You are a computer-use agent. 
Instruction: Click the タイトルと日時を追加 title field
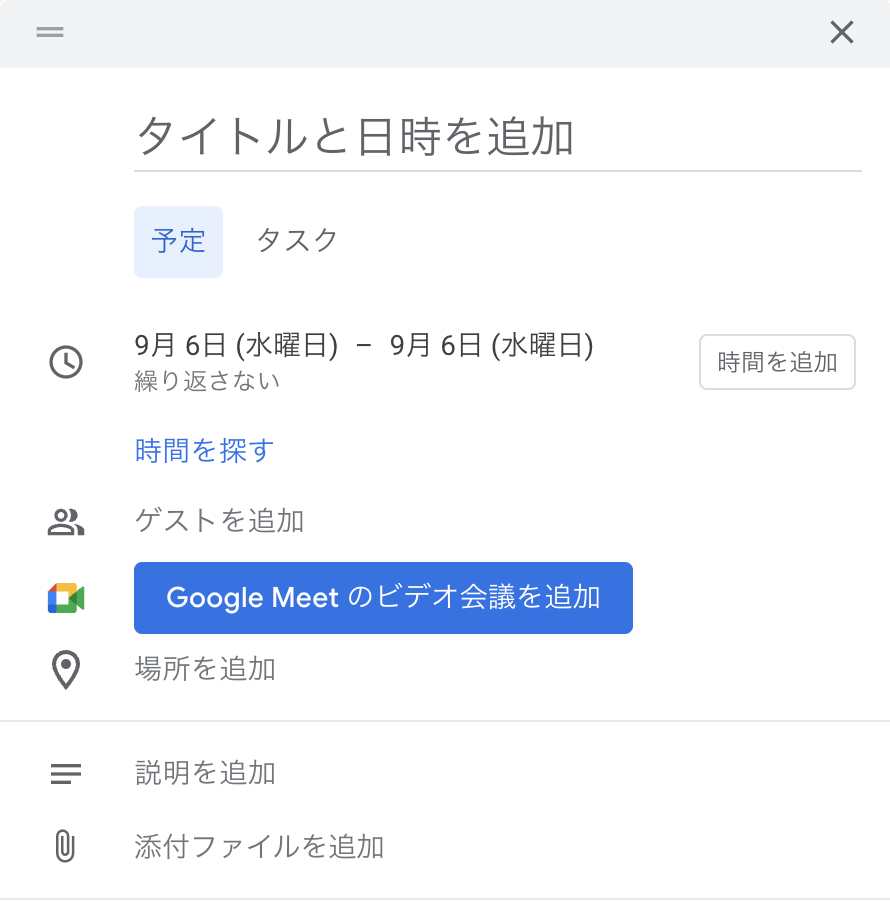click(497, 137)
